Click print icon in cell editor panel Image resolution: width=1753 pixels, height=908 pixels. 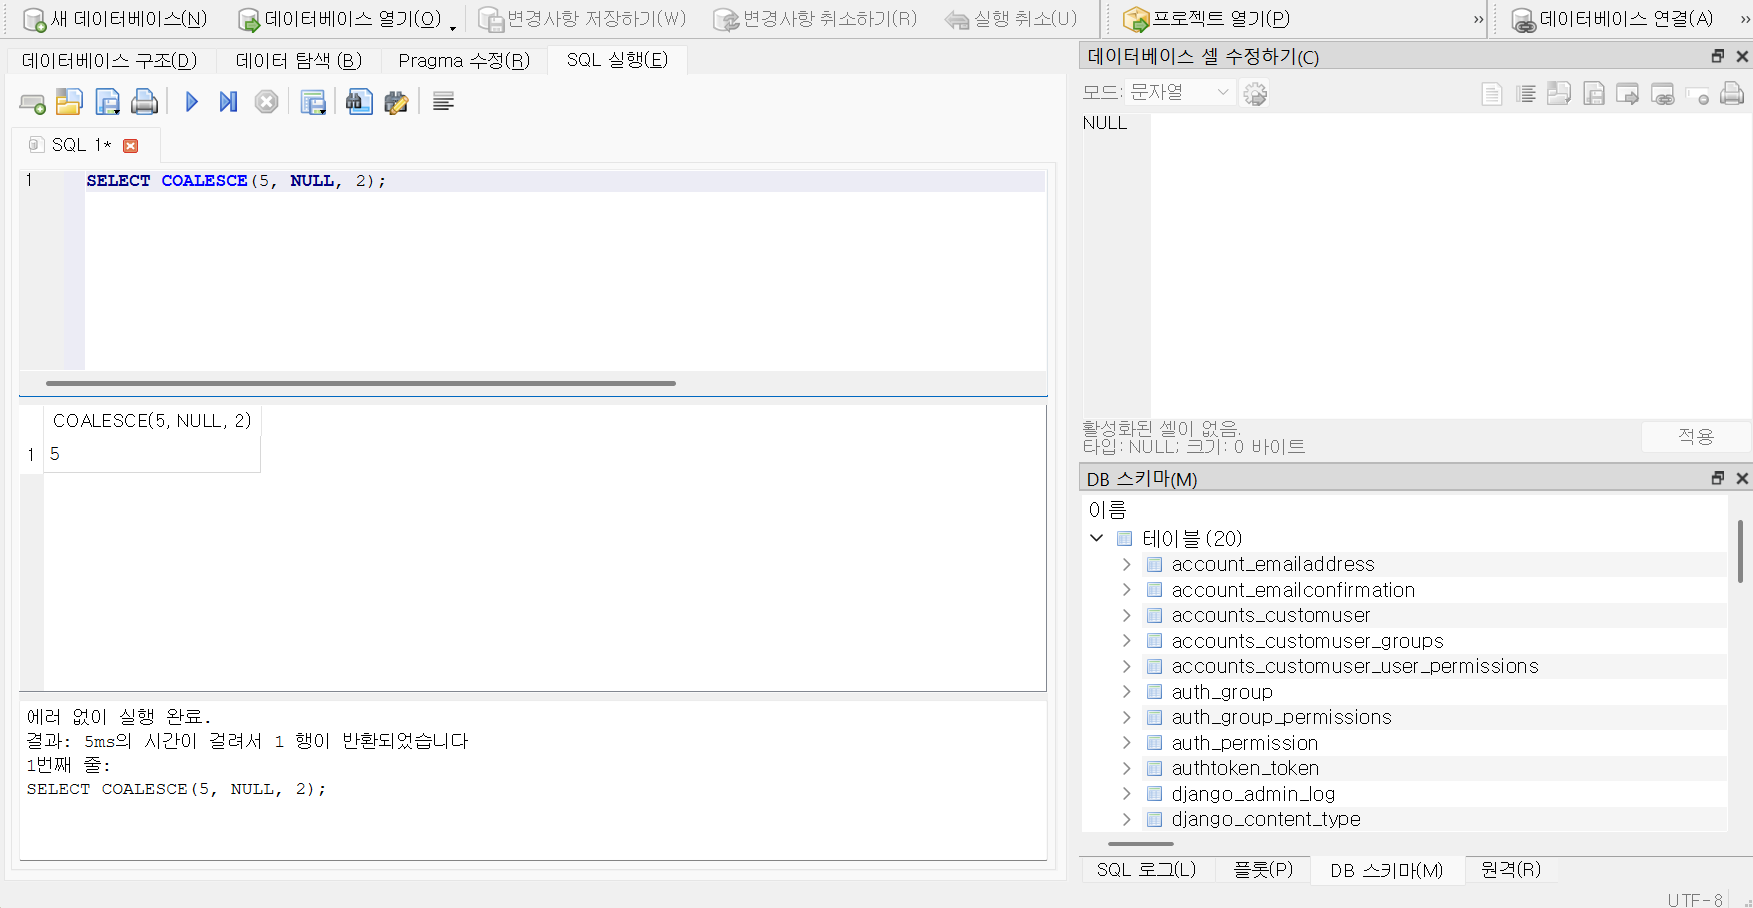(1732, 94)
